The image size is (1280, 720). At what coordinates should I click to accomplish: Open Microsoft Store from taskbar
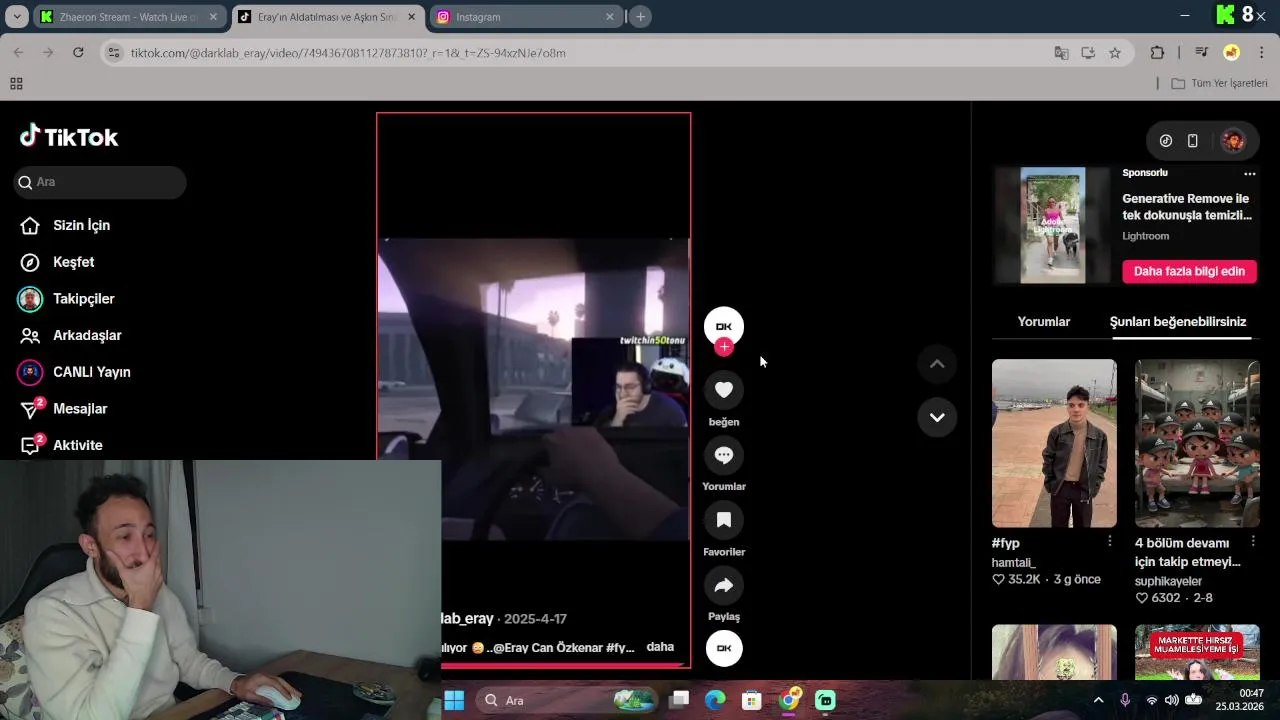(x=752, y=700)
